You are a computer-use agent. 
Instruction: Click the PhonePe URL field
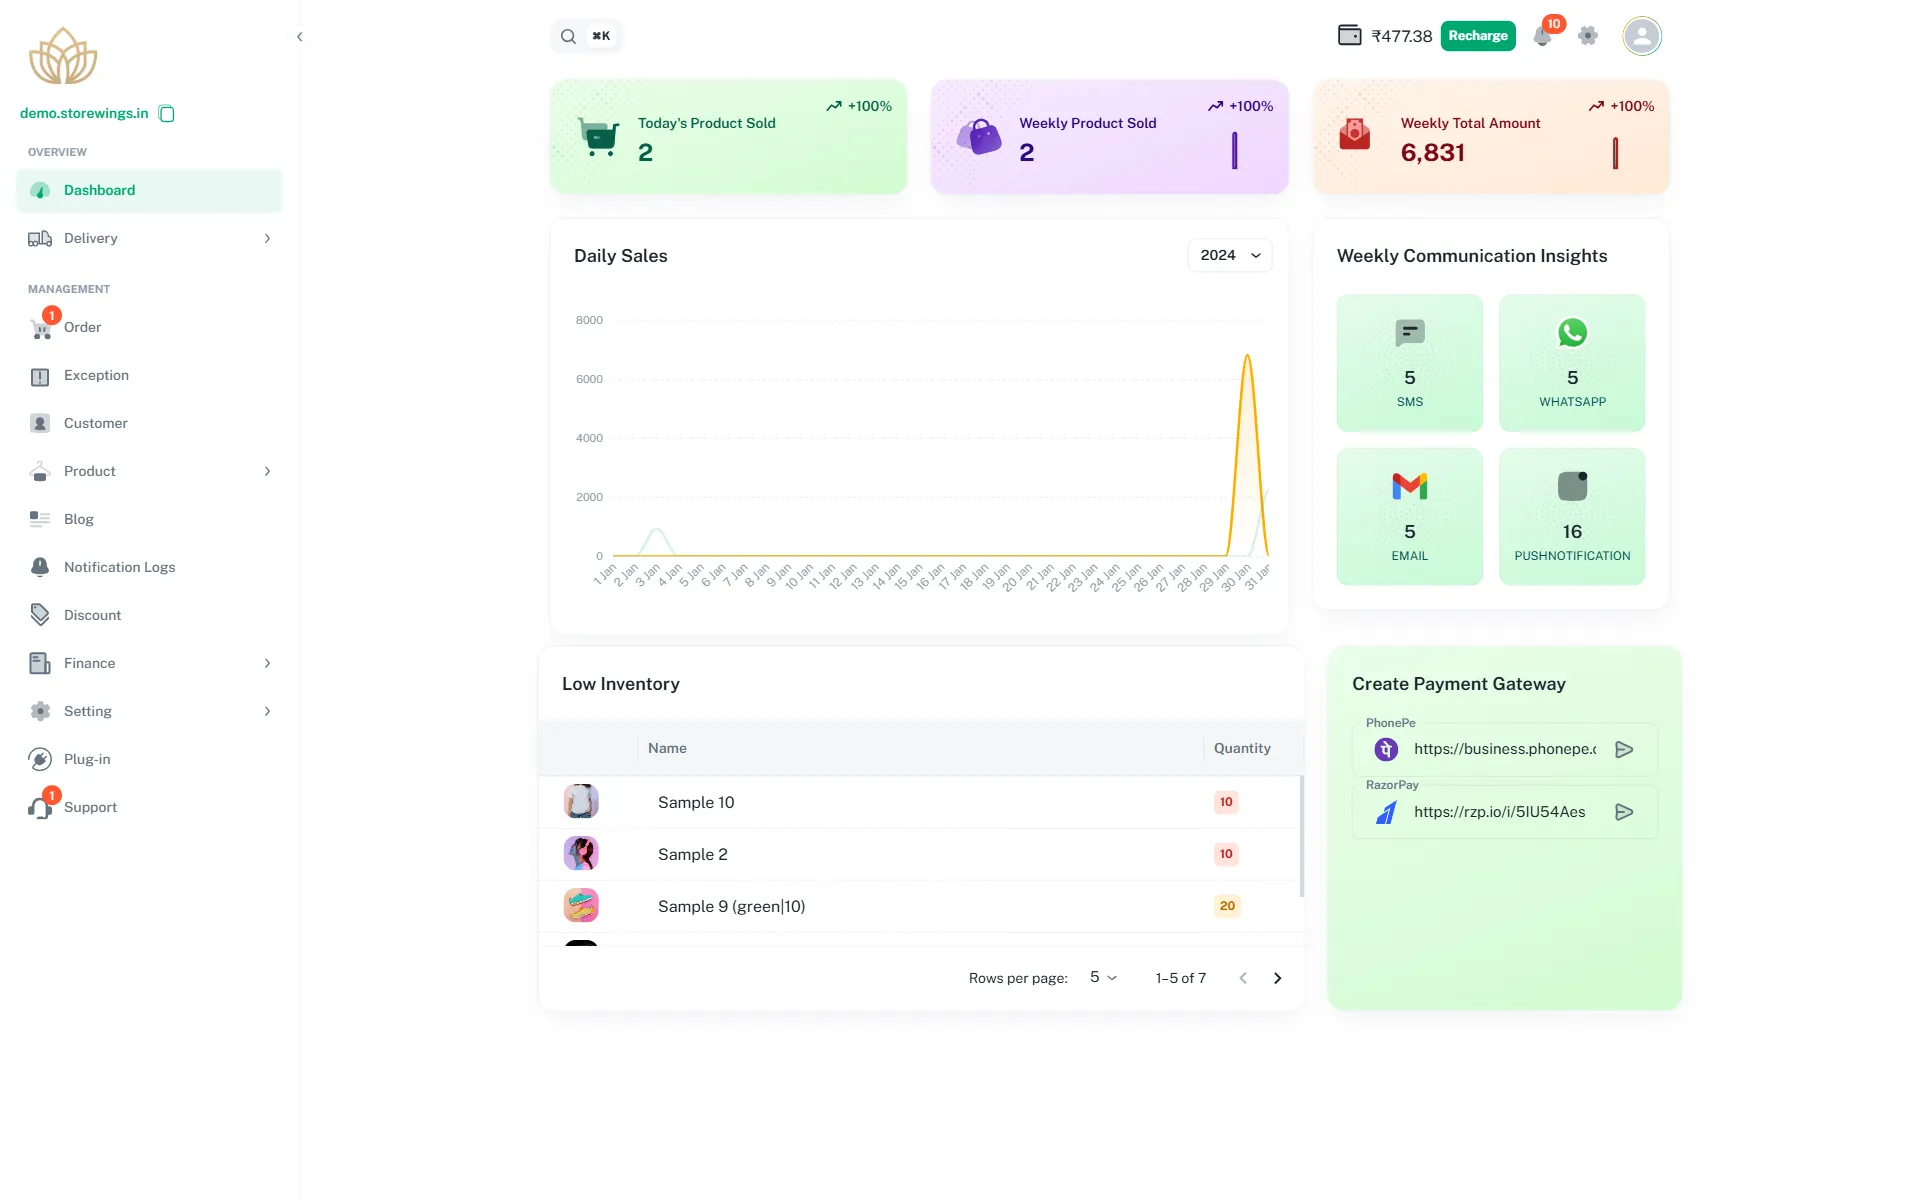click(x=1504, y=749)
